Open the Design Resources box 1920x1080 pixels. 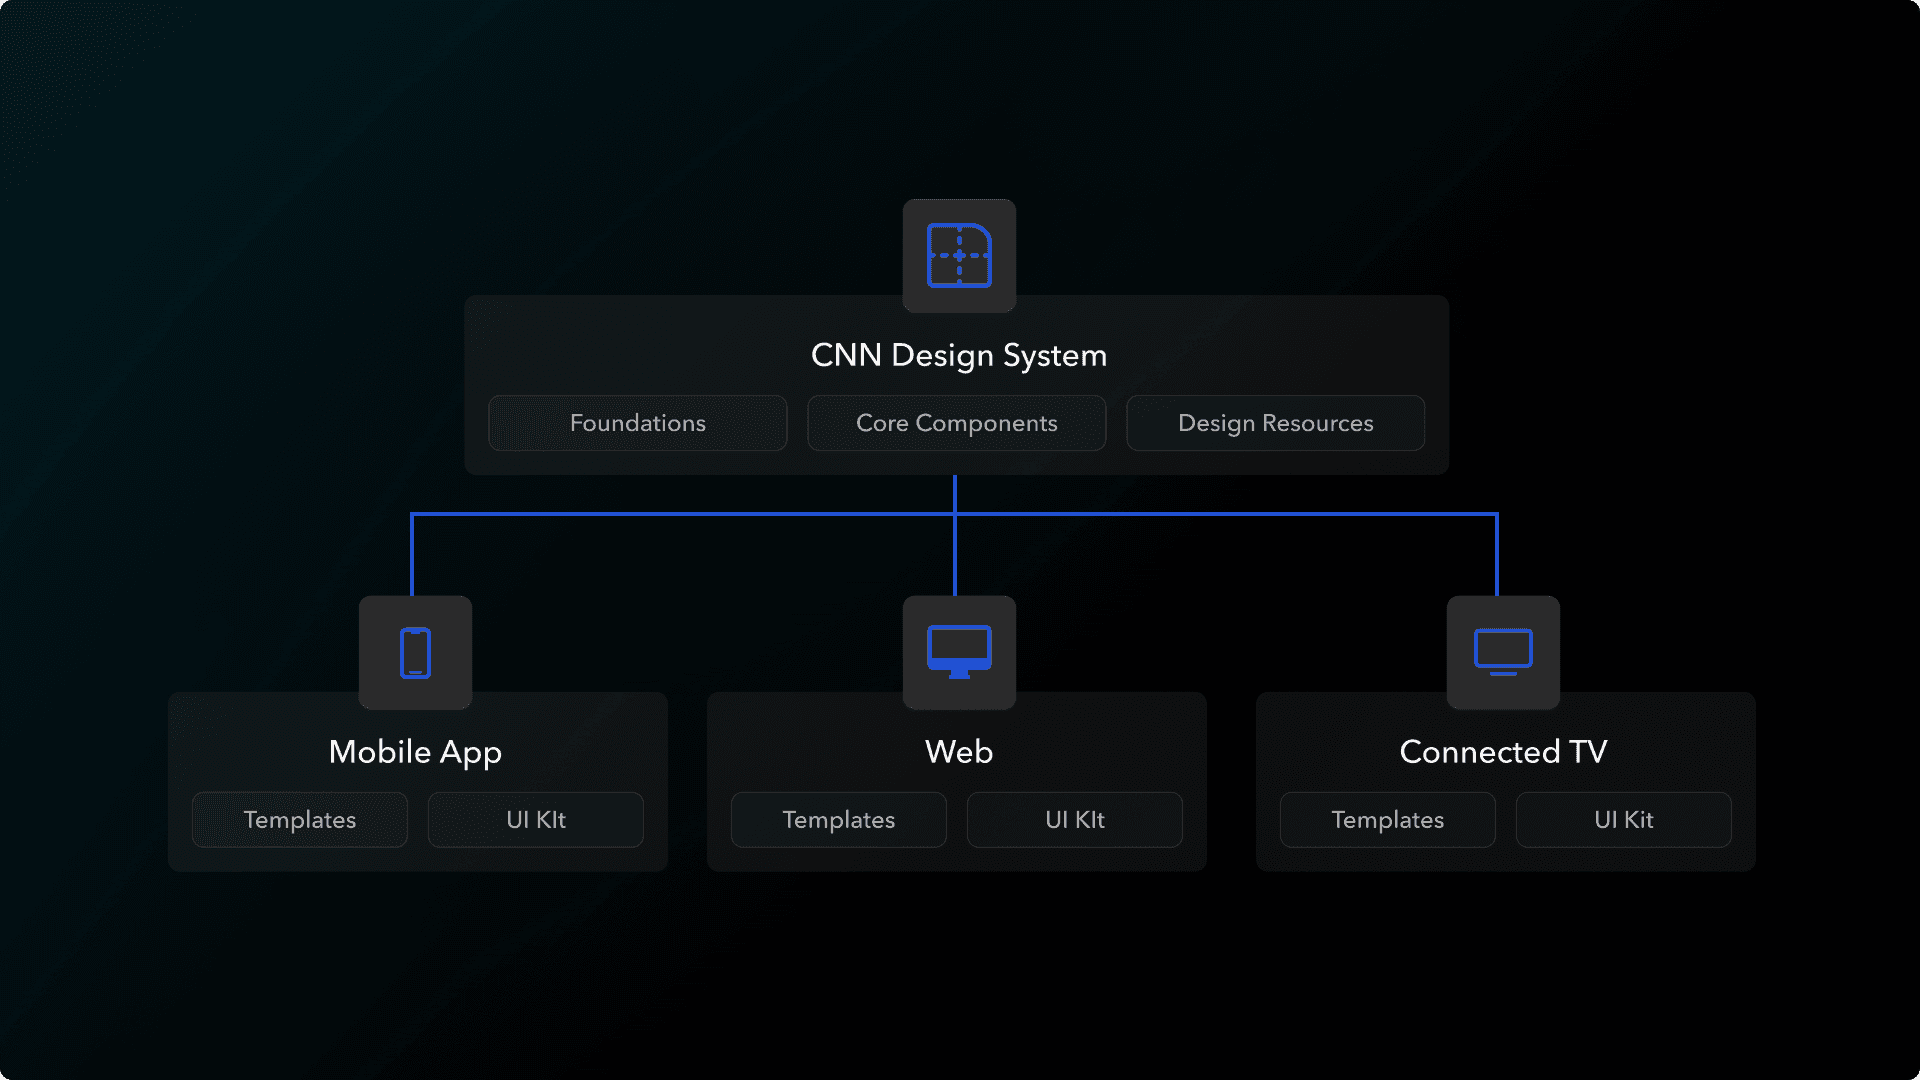pyautogui.click(x=1276, y=423)
